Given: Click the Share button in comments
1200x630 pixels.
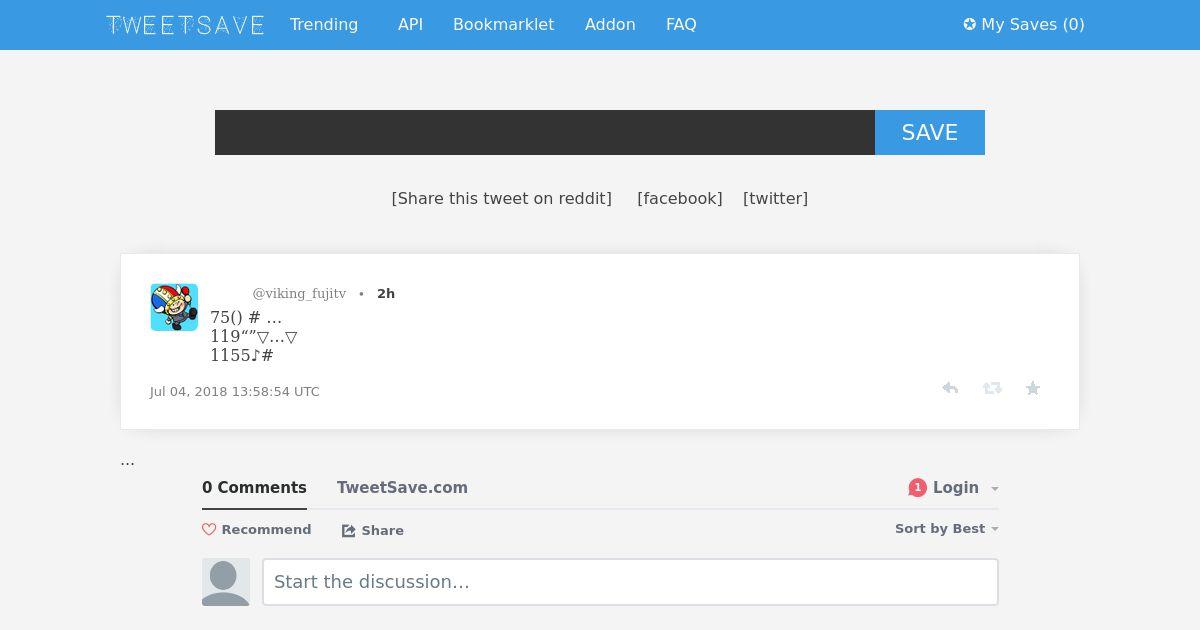Looking at the screenshot, I should tap(373, 530).
